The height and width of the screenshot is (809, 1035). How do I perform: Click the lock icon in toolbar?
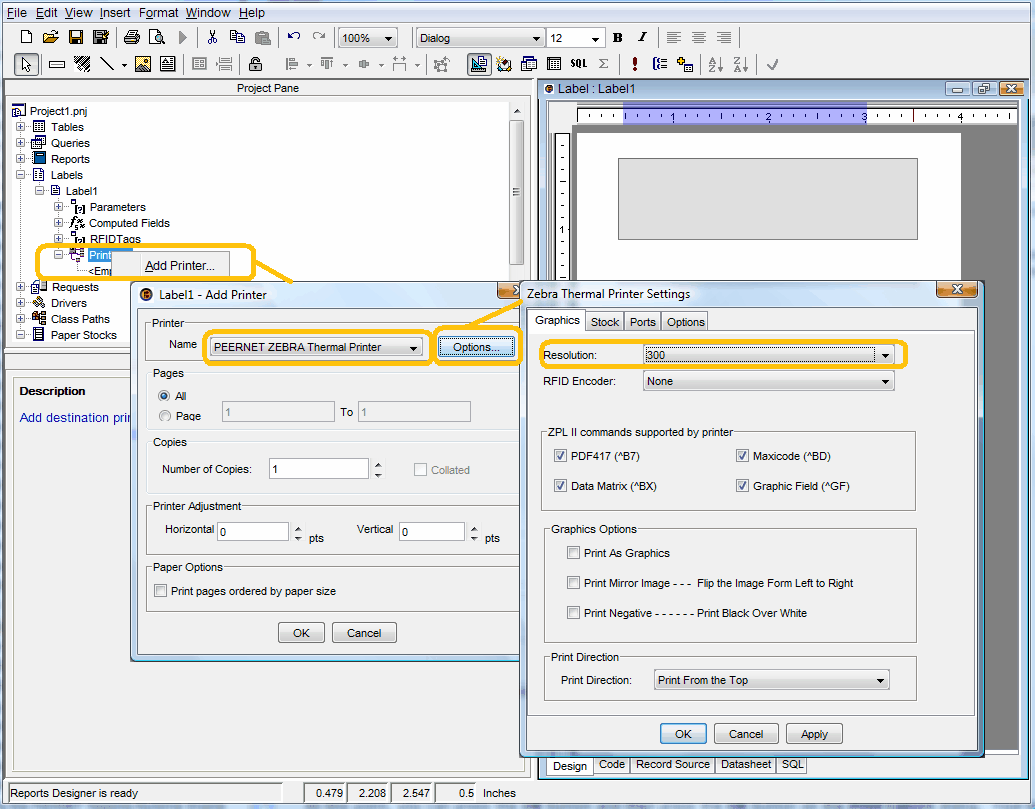255,64
